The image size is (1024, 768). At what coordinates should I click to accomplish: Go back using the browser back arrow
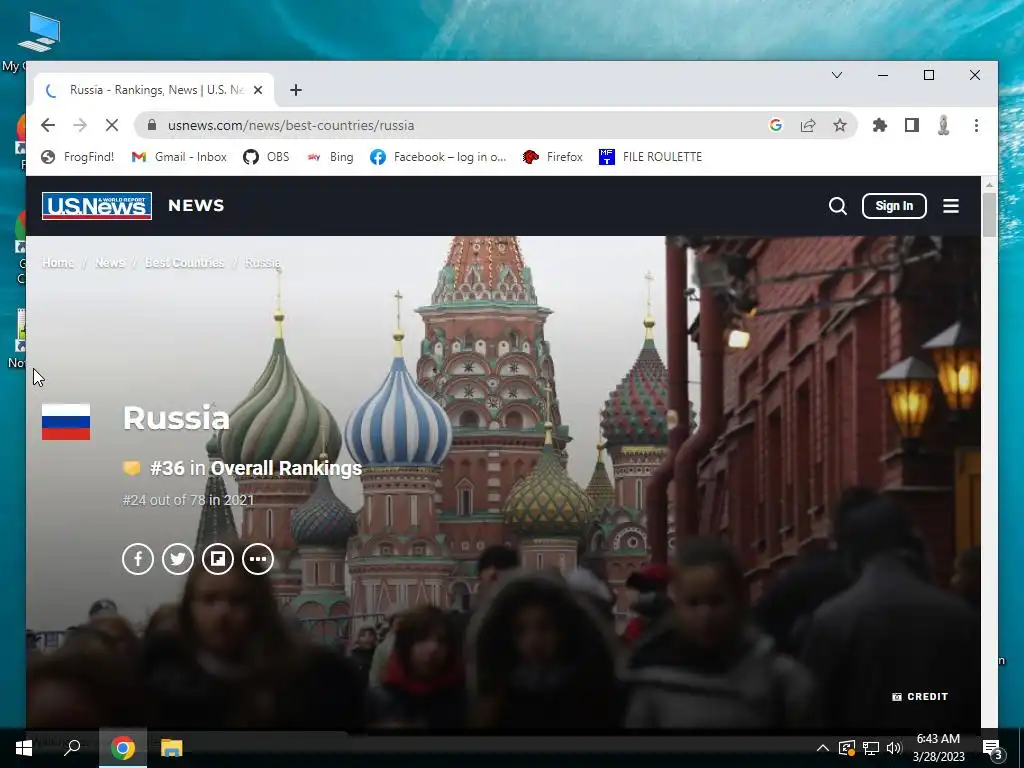[x=48, y=125]
